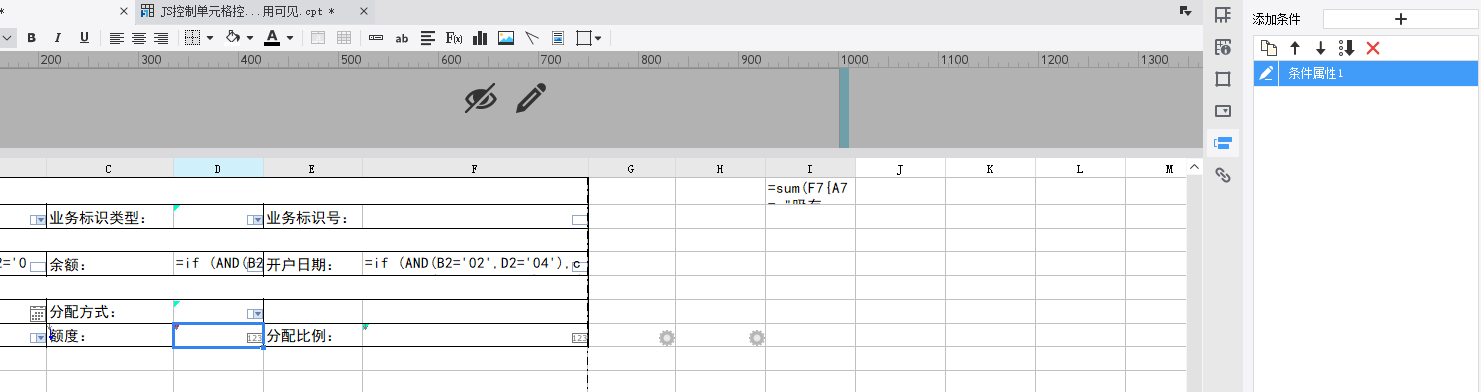Select column header F
Viewport: 1481px width, 392px height.
tap(475, 169)
